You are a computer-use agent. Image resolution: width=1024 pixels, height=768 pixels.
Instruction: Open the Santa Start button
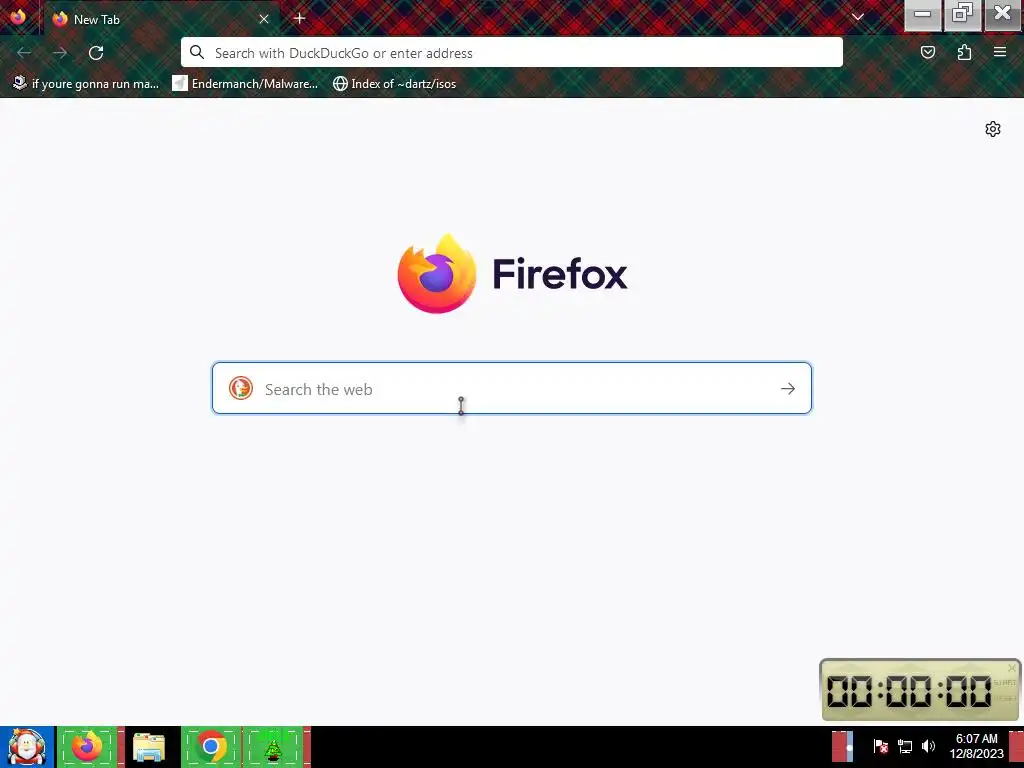pos(26,747)
